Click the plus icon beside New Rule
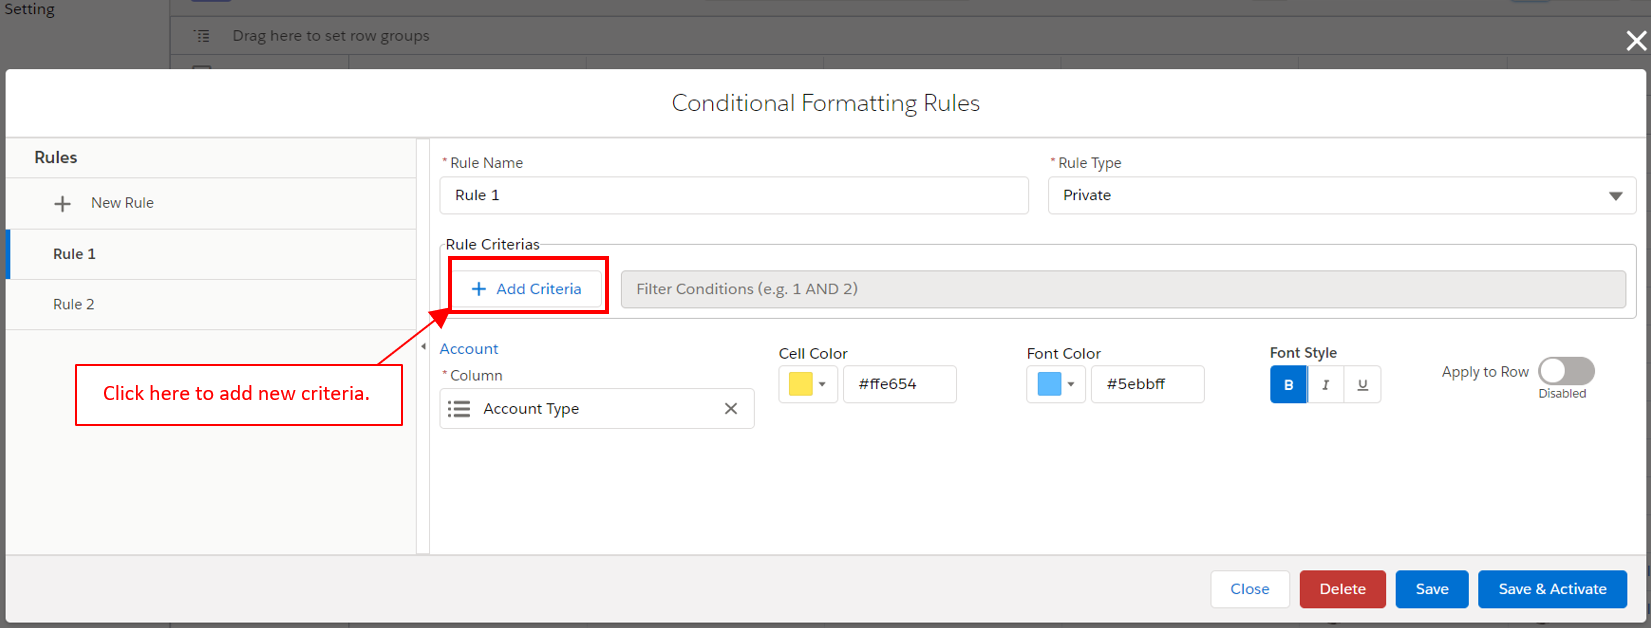The height and width of the screenshot is (628, 1651). 62,203
